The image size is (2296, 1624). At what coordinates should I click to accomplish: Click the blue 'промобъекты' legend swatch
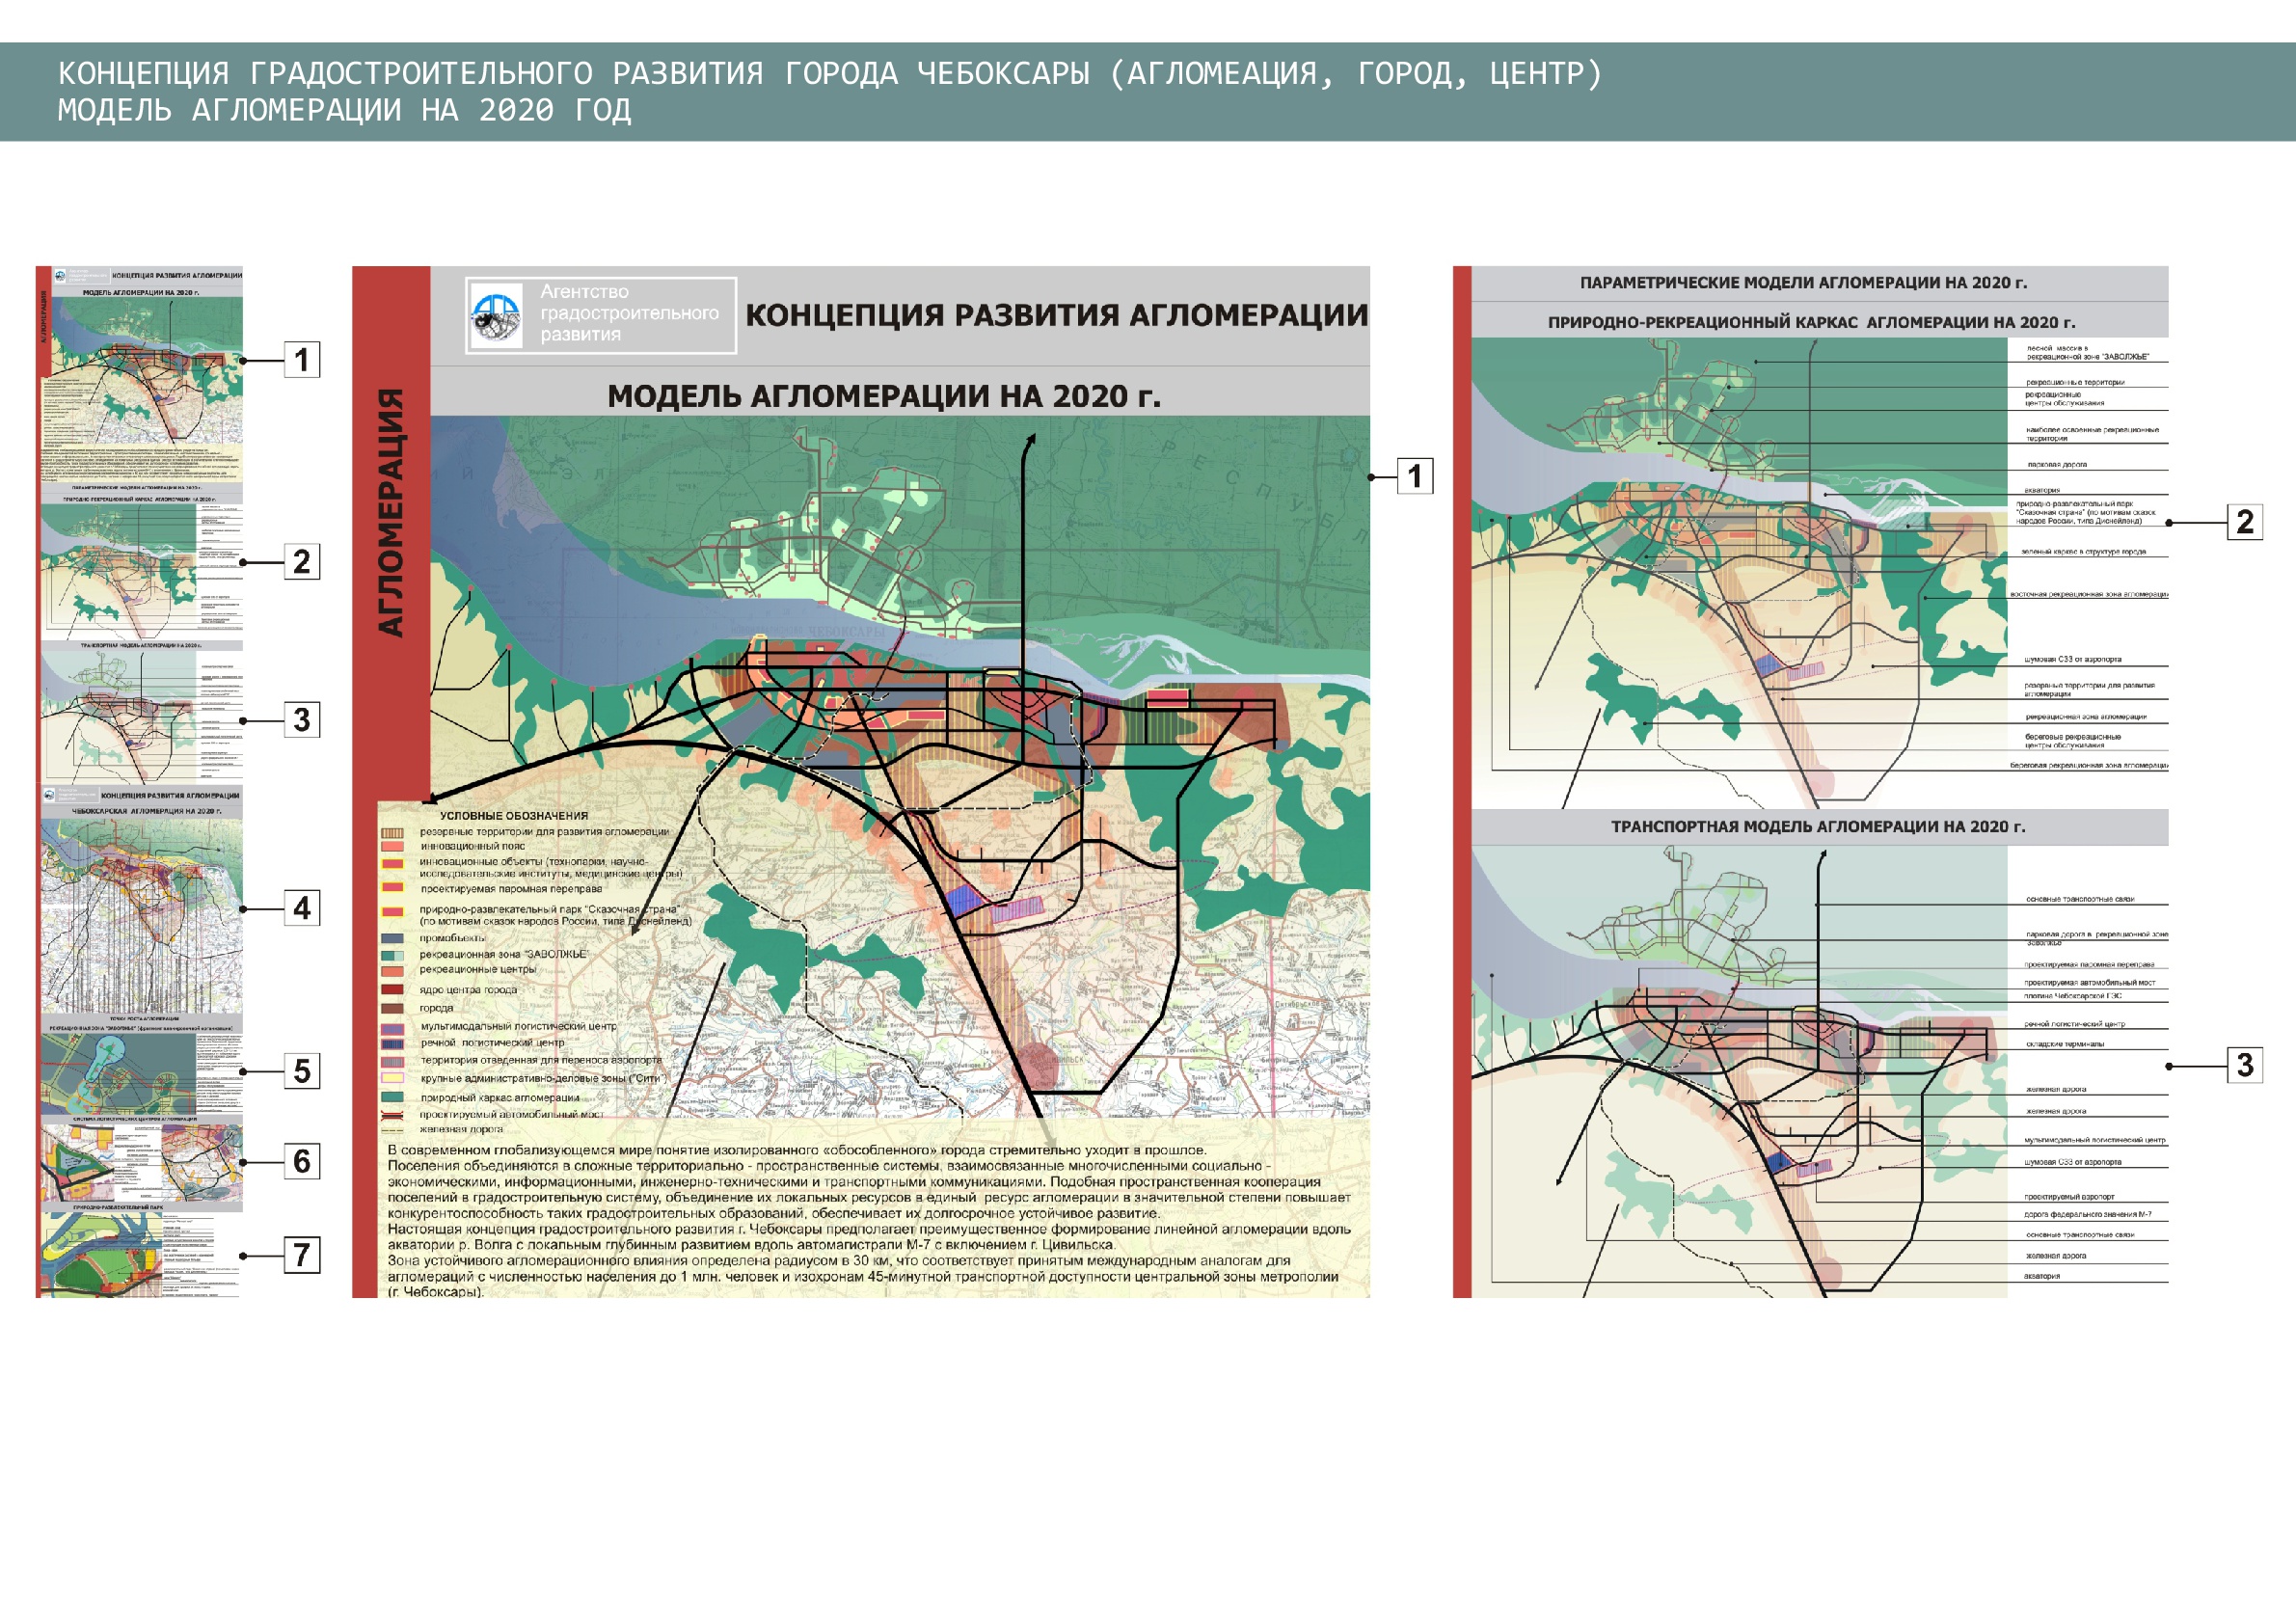coord(392,938)
